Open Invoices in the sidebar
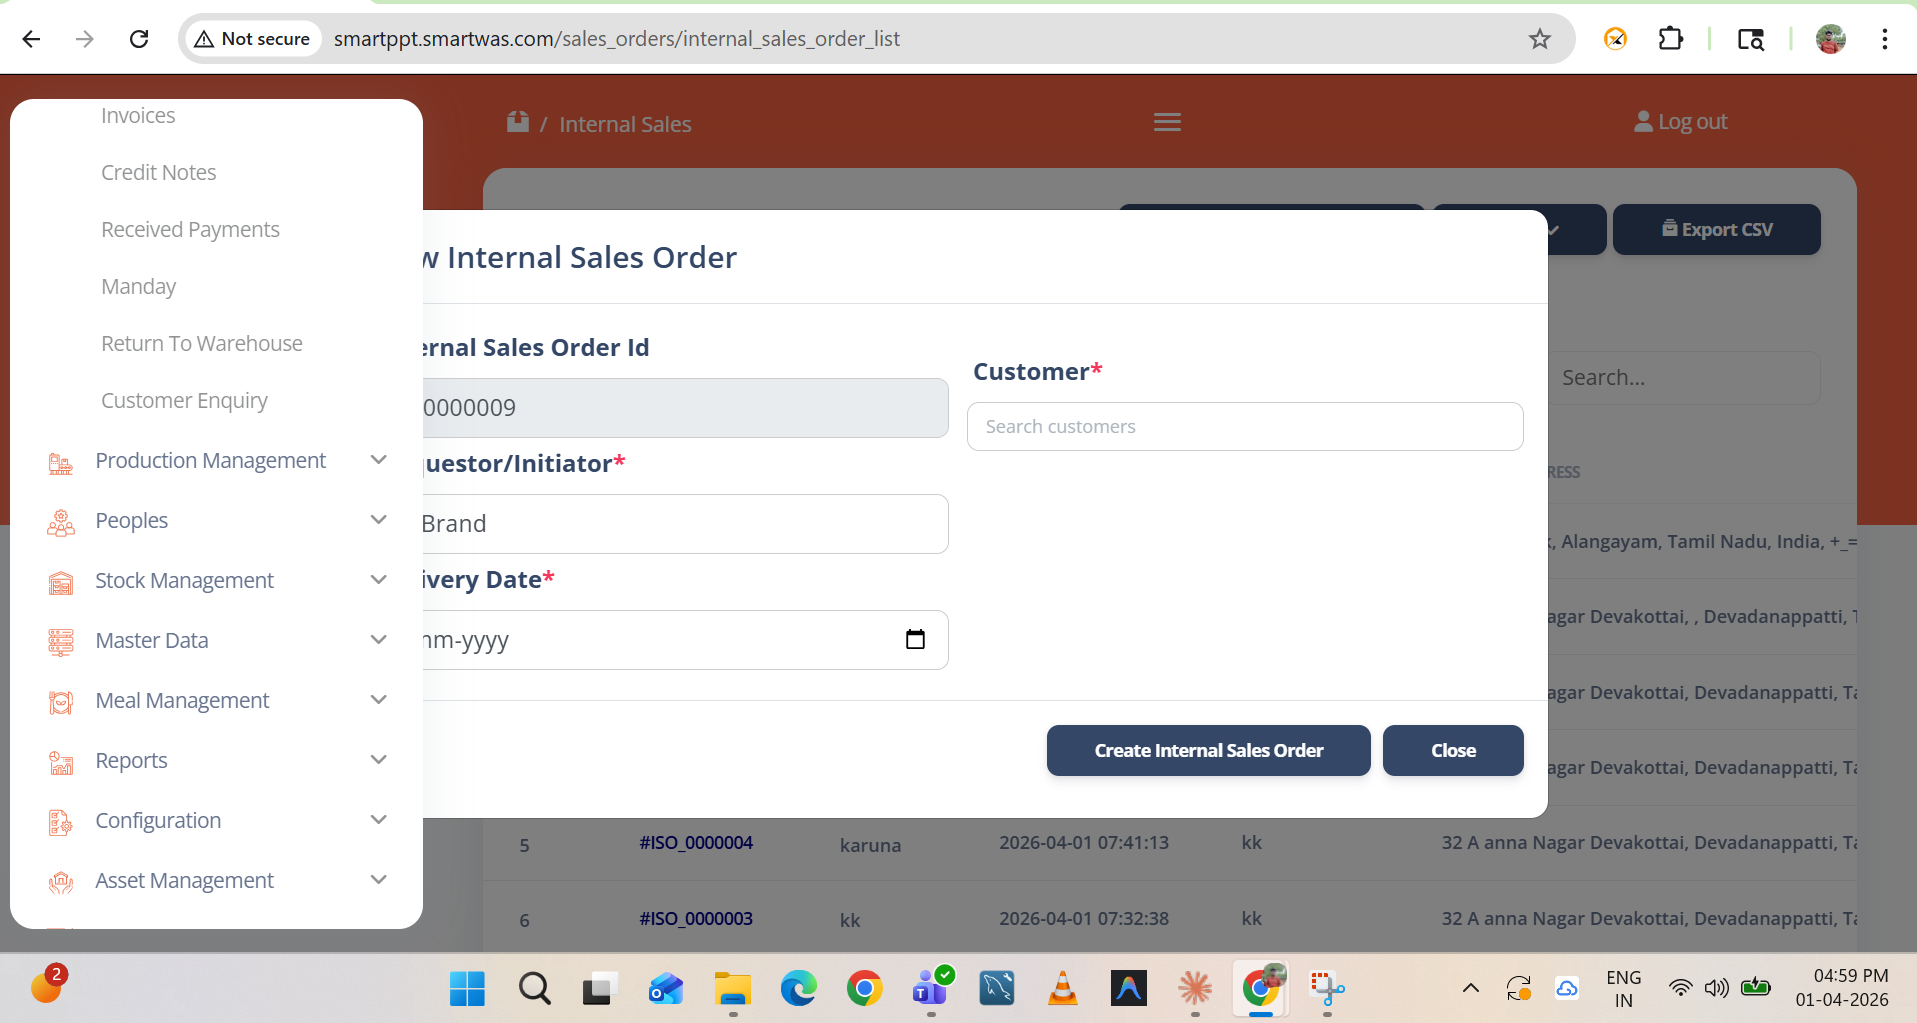Viewport: 1917px width, 1023px height. (138, 116)
